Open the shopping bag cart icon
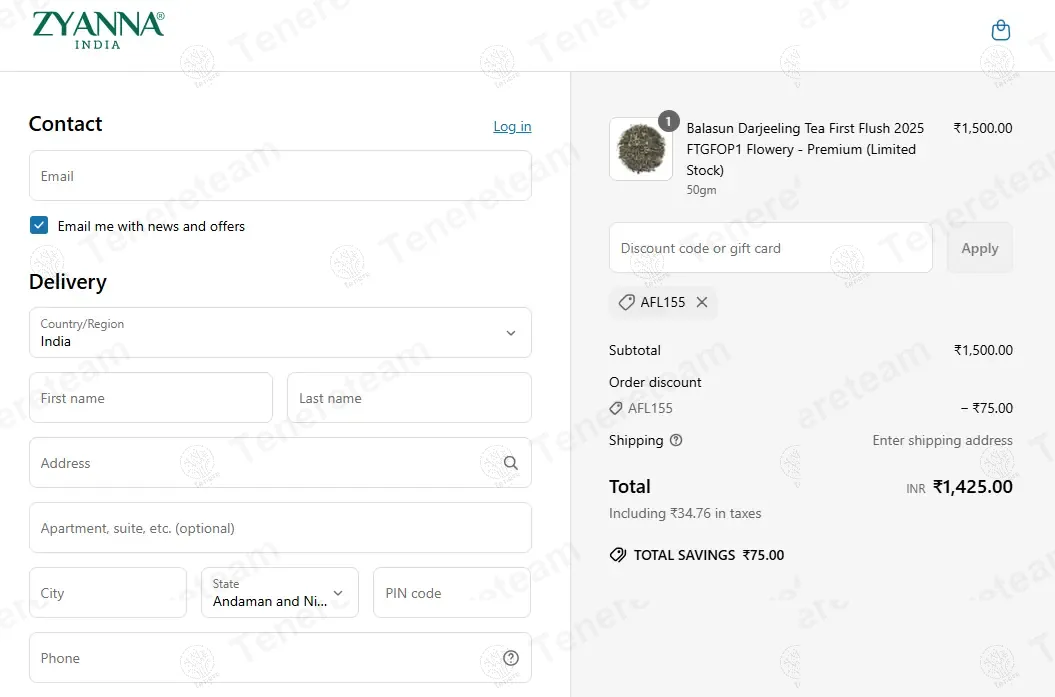The height and width of the screenshot is (697, 1055). point(1001,30)
